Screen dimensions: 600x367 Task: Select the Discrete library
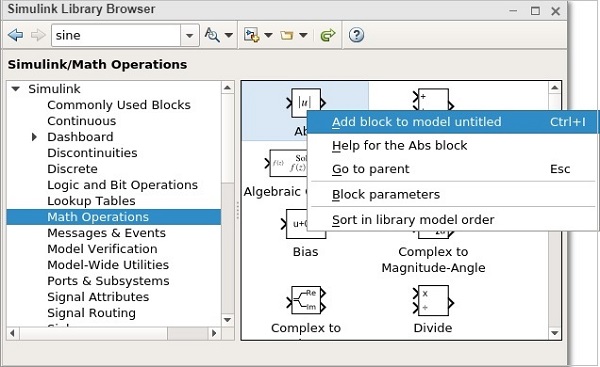72,169
